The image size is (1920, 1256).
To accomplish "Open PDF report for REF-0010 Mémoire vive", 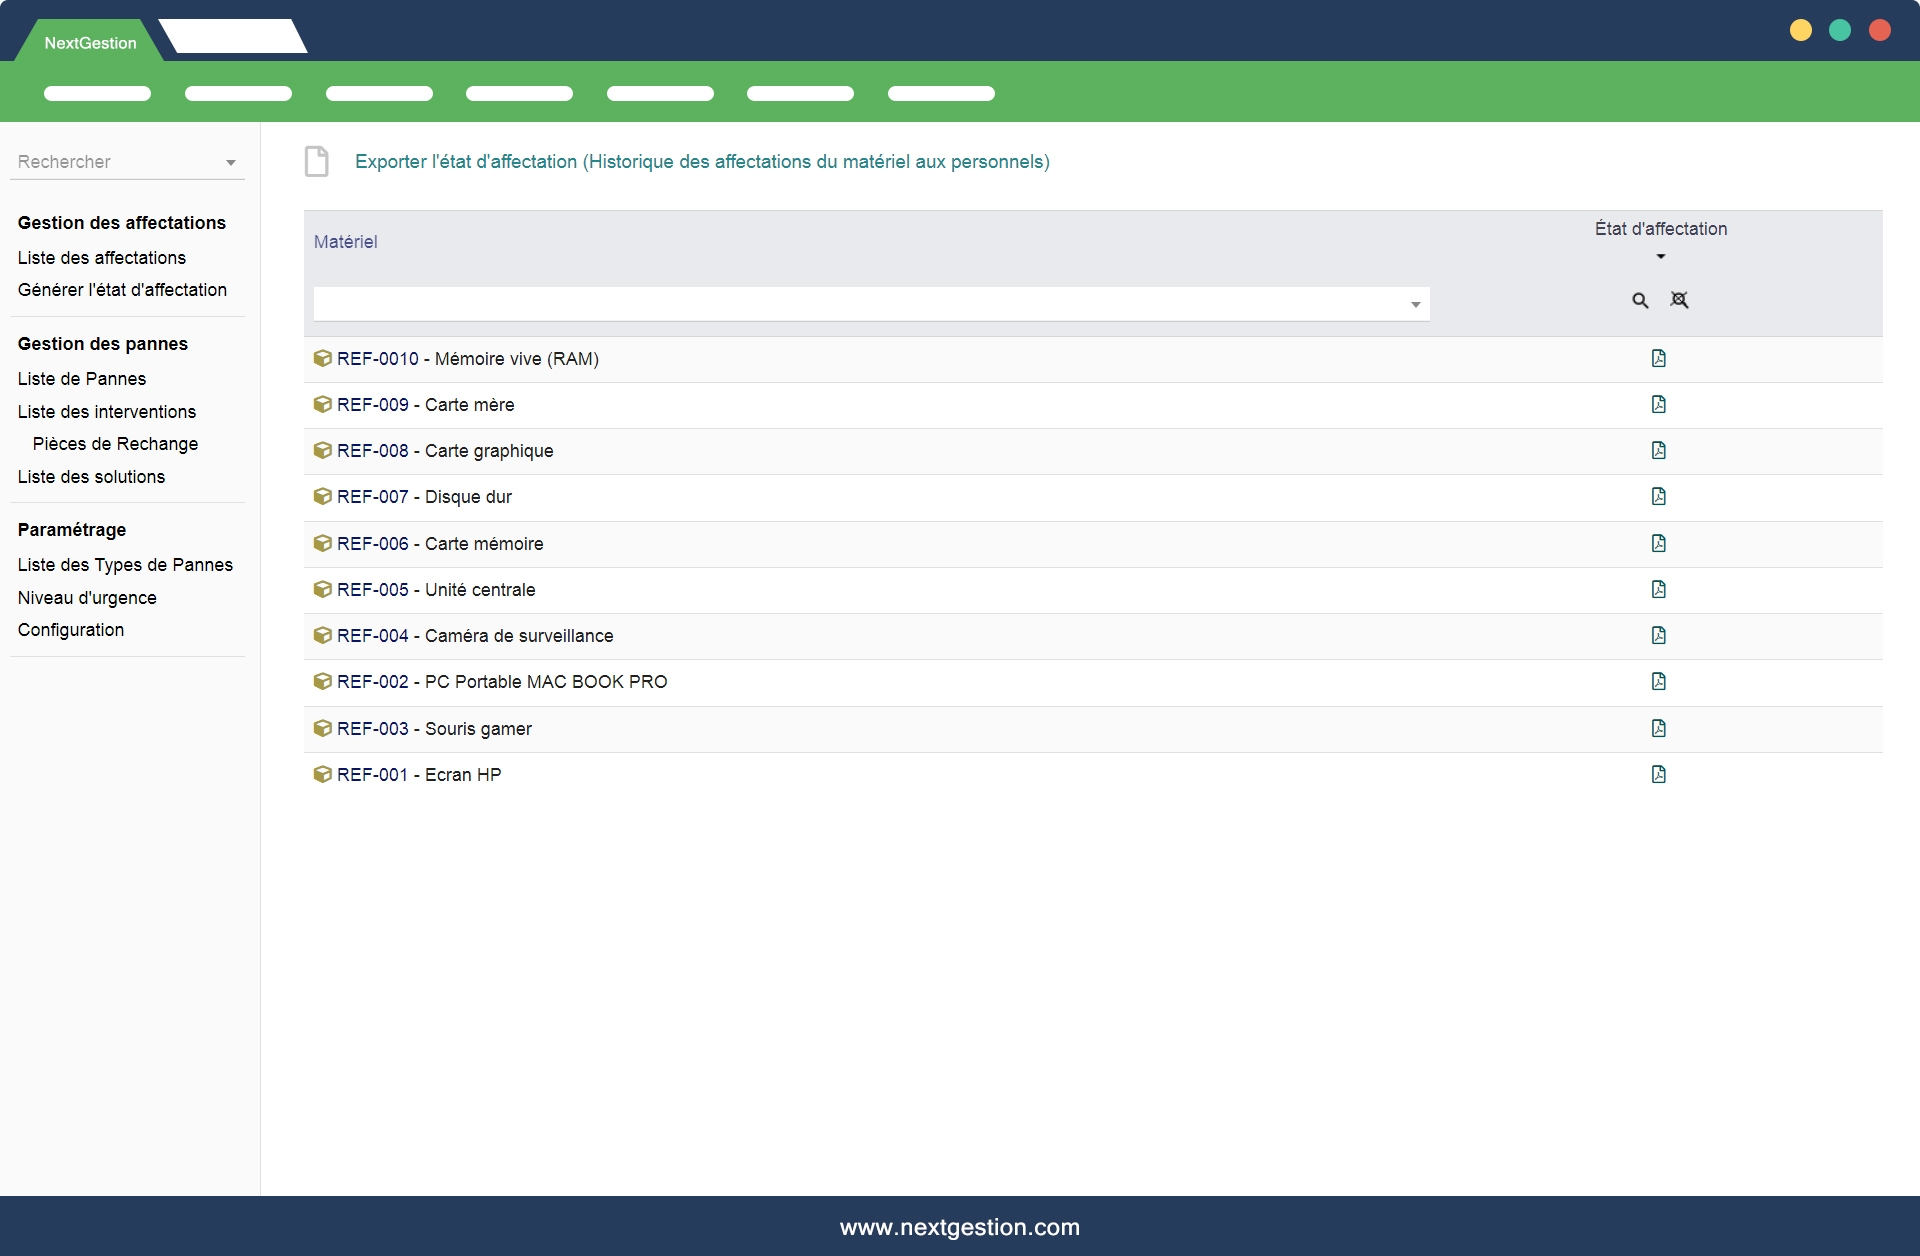I will (x=1658, y=358).
